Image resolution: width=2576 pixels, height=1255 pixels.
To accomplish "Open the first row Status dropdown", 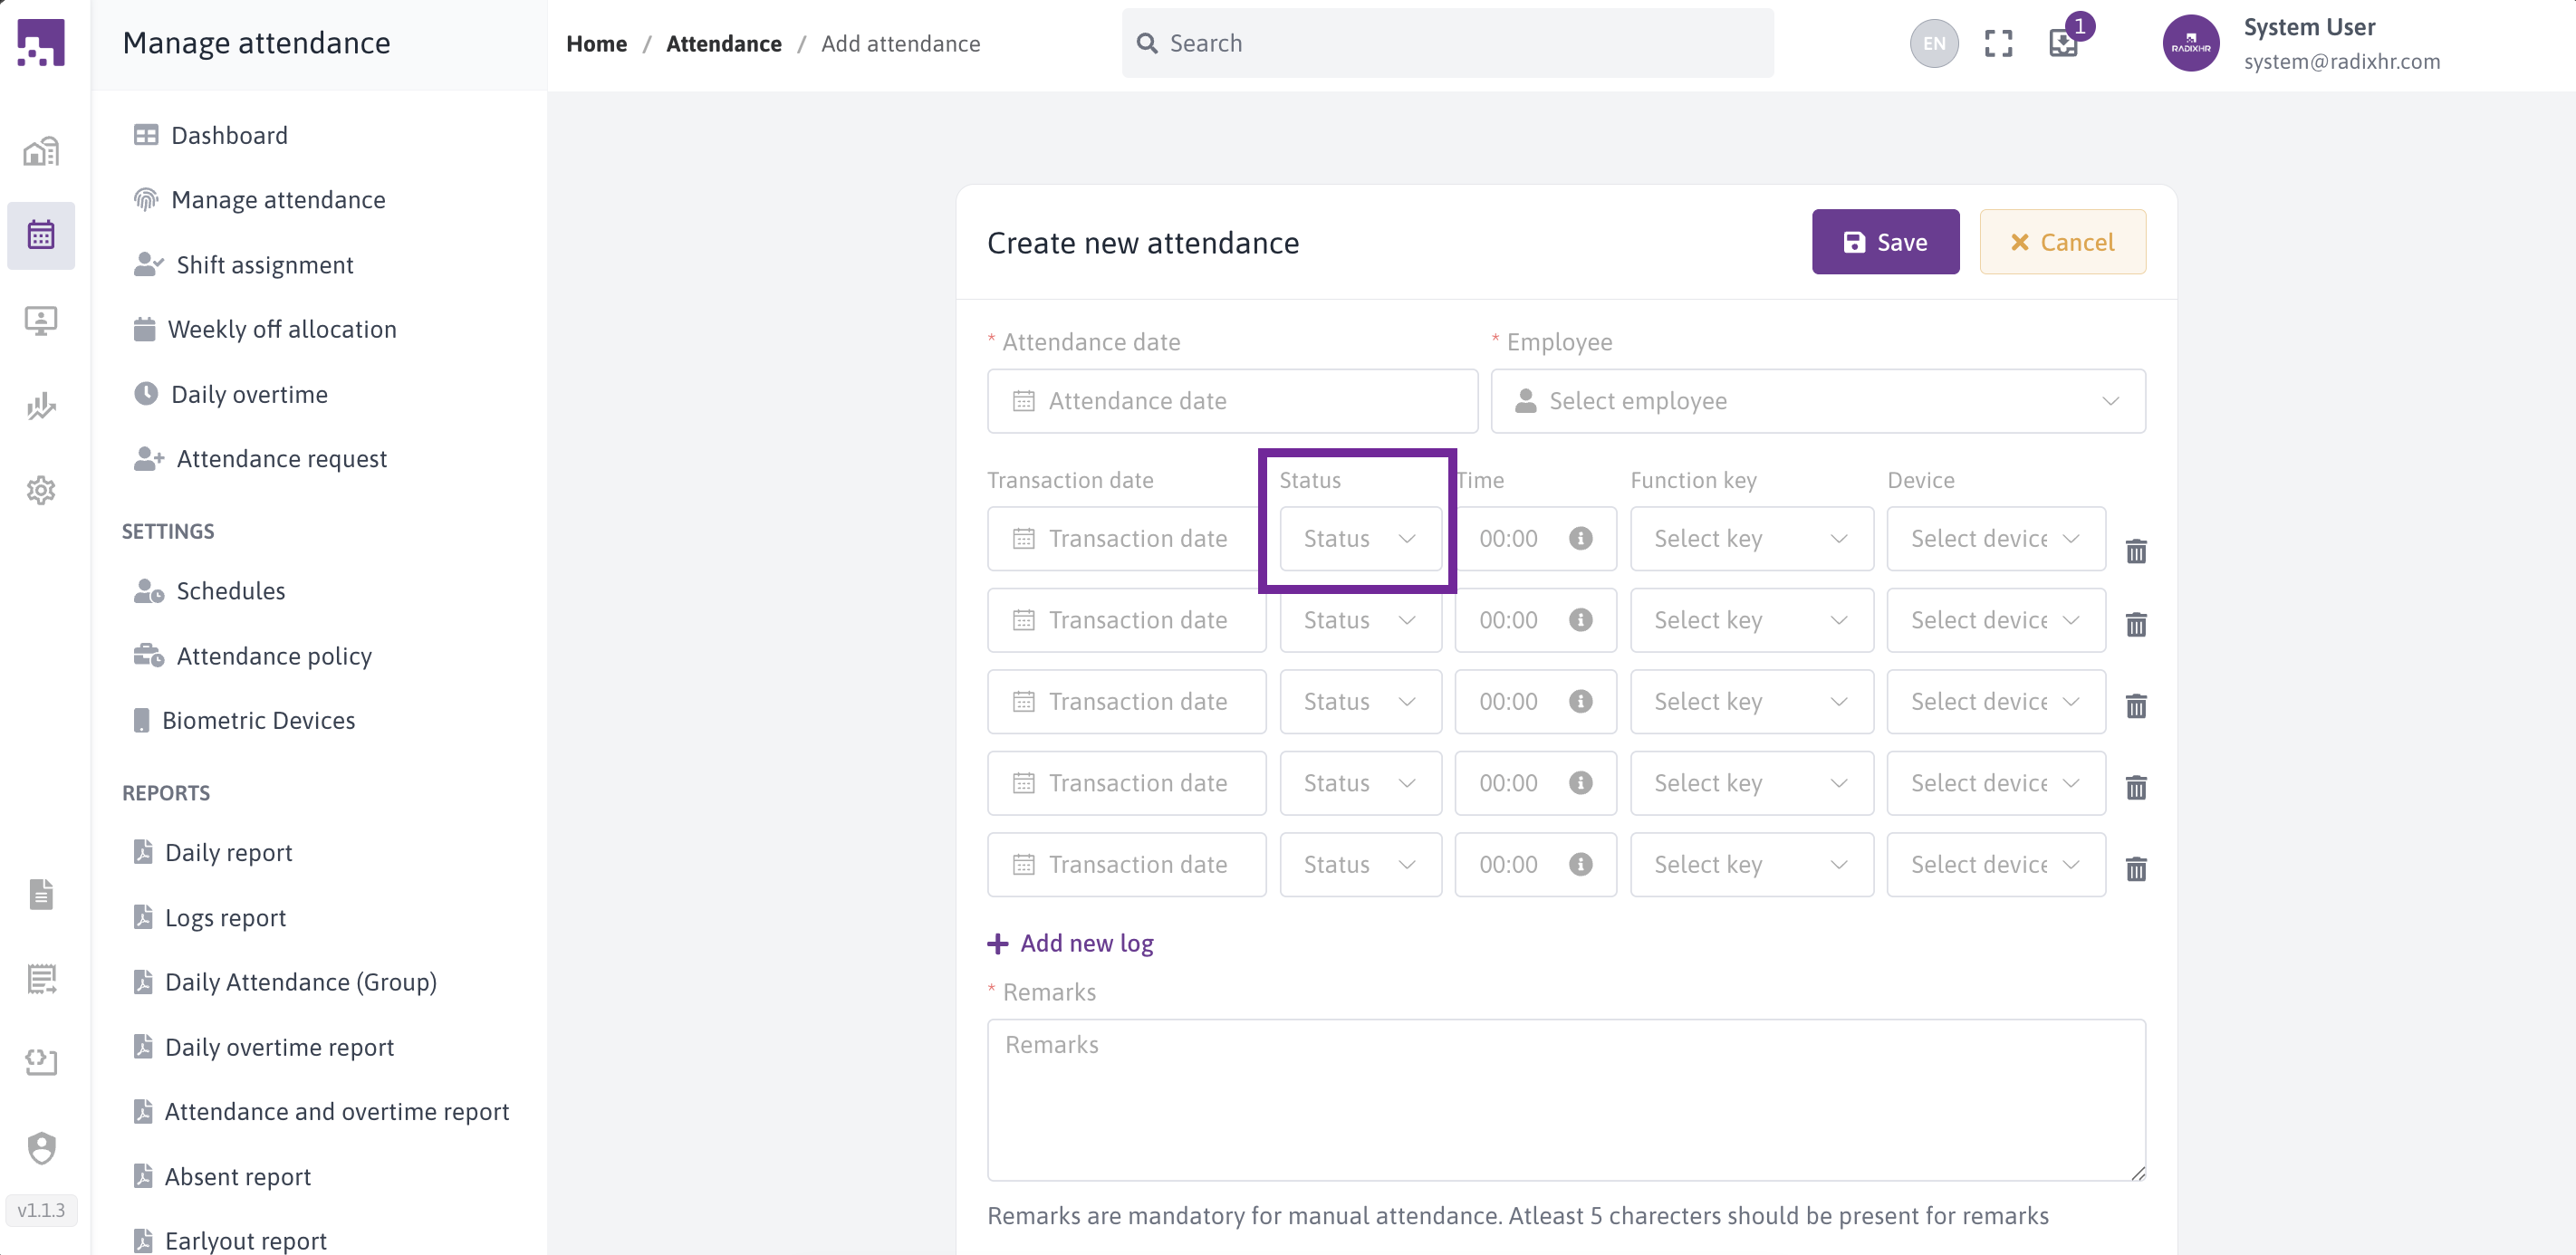I will [1360, 538].
